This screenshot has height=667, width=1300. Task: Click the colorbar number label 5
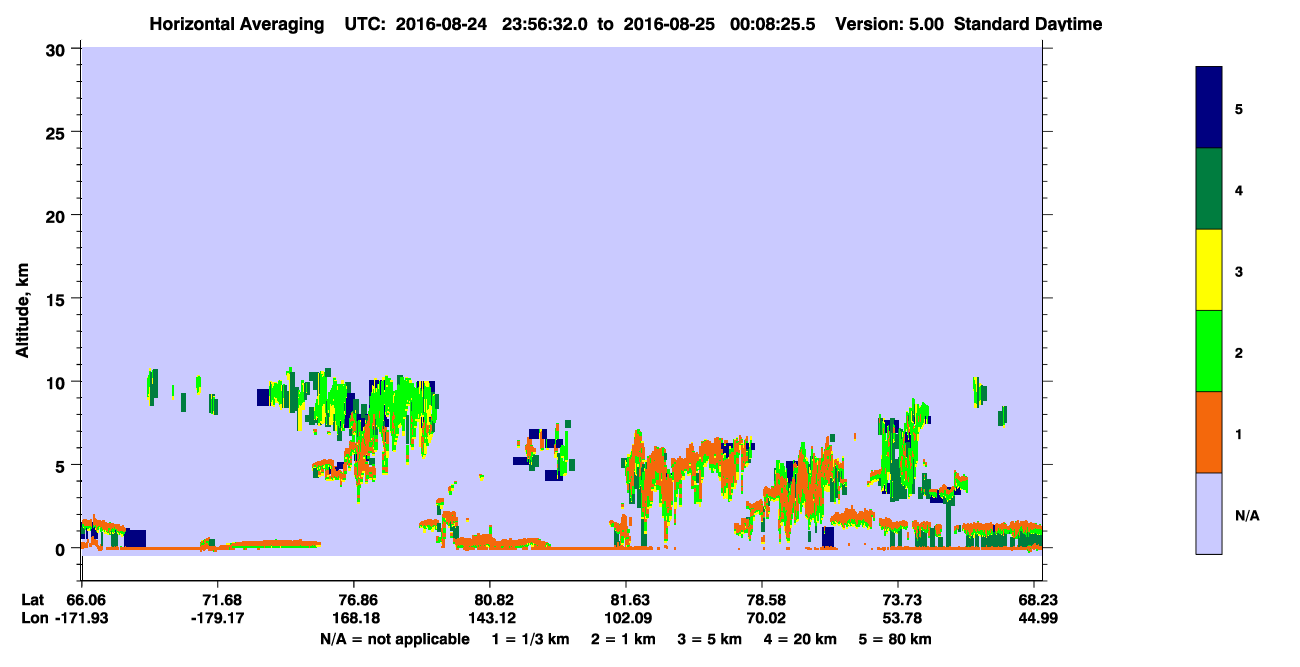pos(1239,108)
